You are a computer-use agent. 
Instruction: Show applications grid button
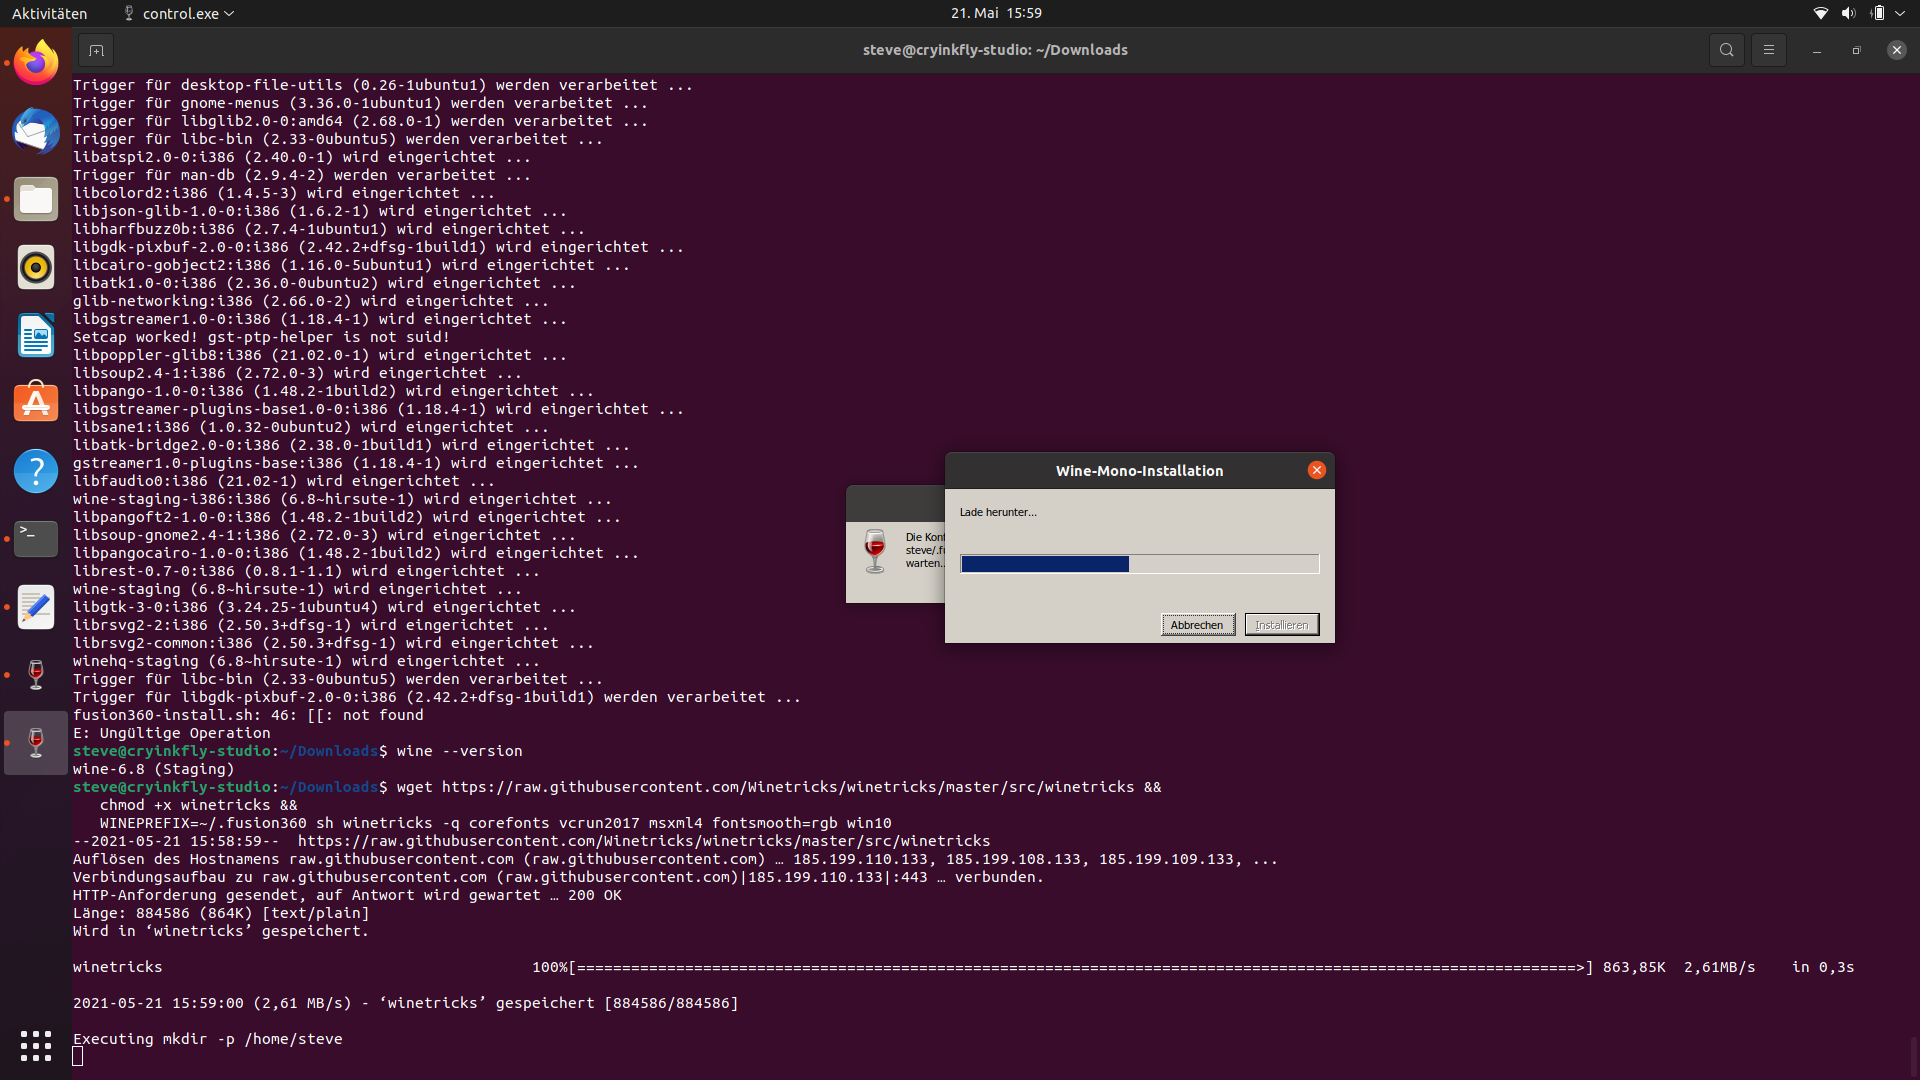coord(36,1046)
